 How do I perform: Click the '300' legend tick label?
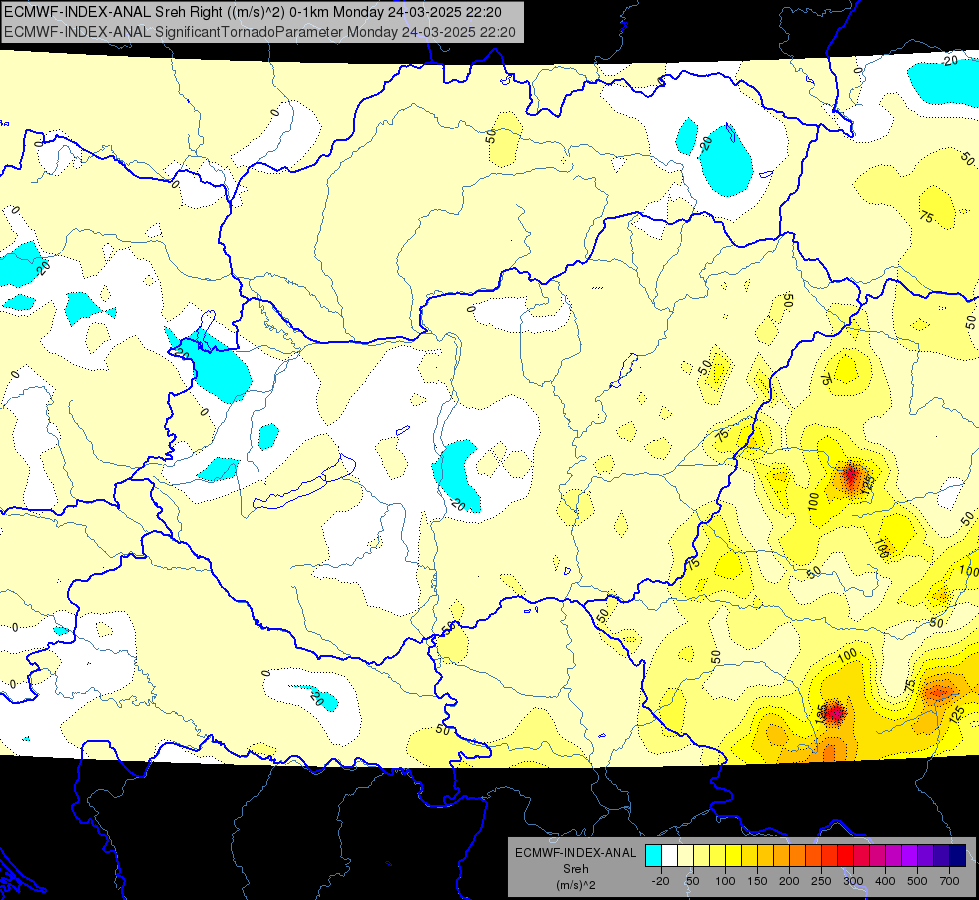(853, 881)
